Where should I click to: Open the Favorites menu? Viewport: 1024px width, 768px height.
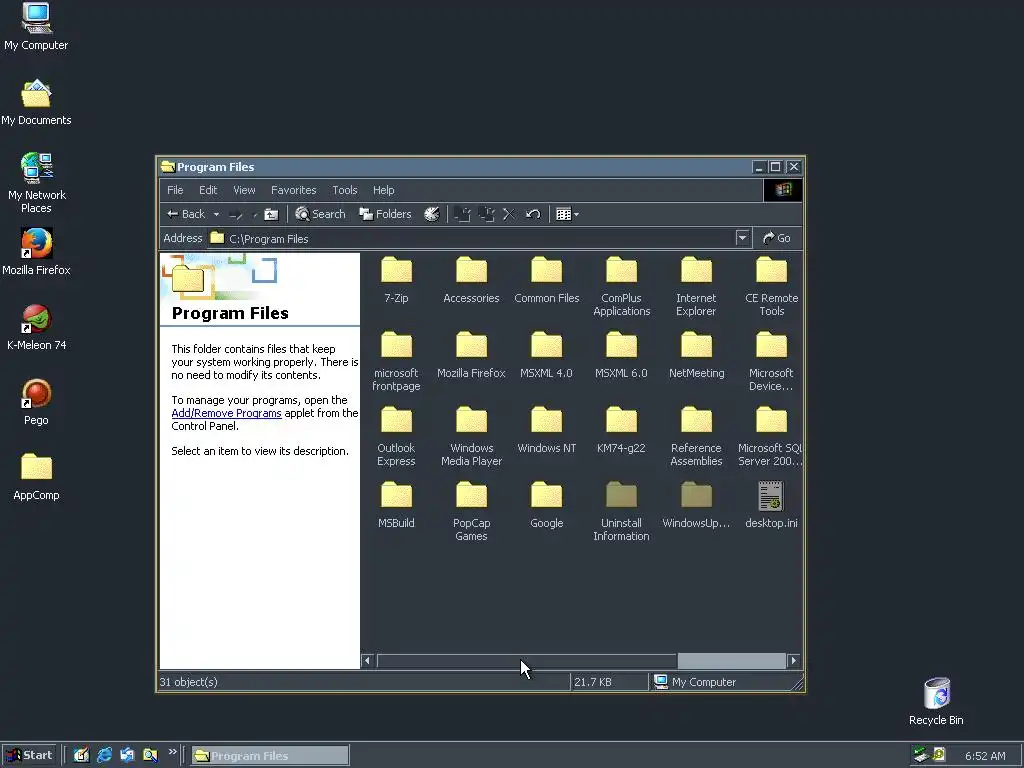[294, 190]
